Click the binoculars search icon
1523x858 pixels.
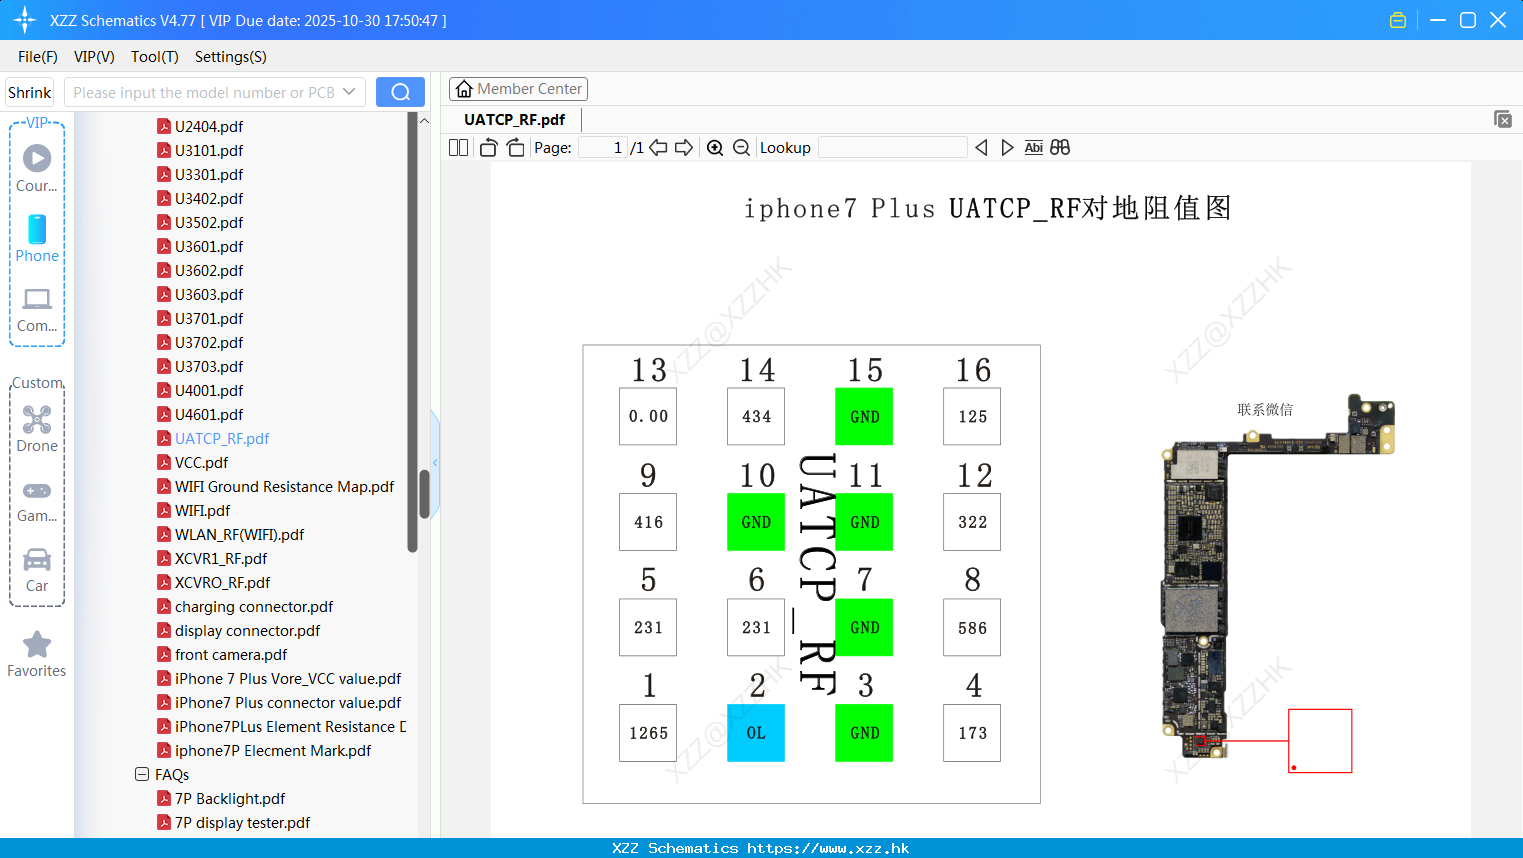tap(1060, 147)
